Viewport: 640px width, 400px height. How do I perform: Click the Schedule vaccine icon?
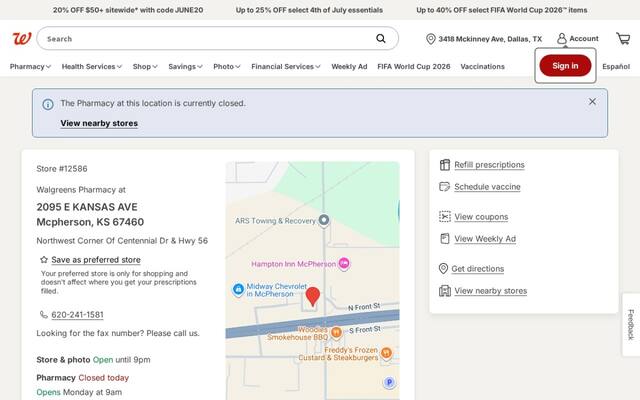click(444, 187)
